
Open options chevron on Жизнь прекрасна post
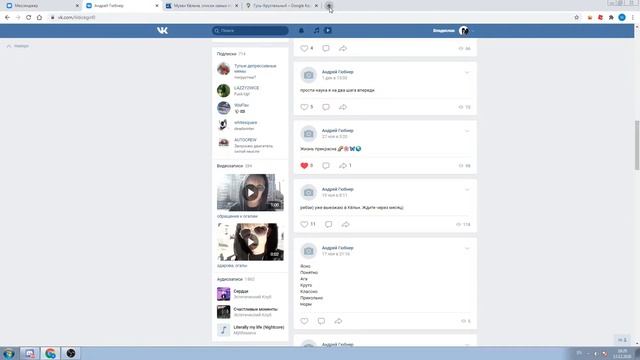(467, 131)
